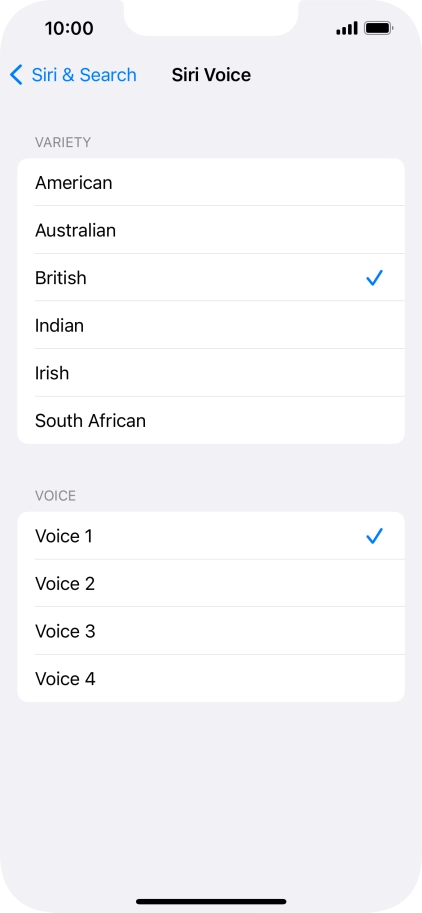The width and height of the screenshot is (422, 913).
Task: Tap the home indicator bar
Action: click(x=211, y=901)
